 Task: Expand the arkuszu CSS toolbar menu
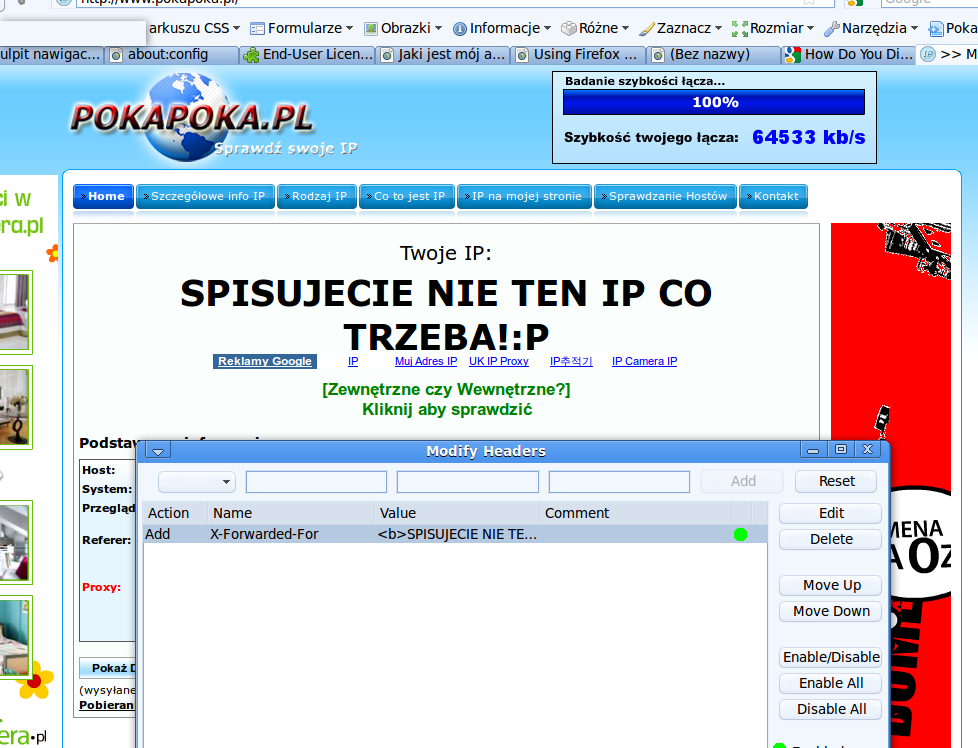(195, 28)
